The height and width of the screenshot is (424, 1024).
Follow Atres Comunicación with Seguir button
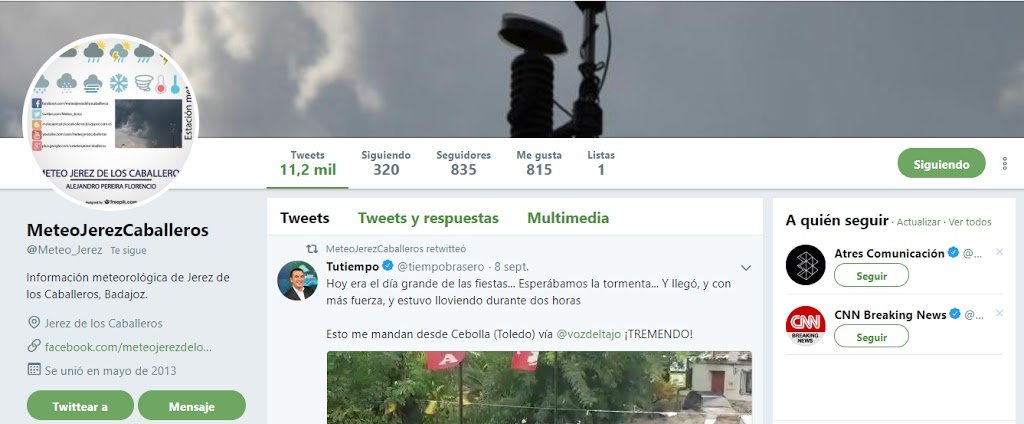coord(871,276)
